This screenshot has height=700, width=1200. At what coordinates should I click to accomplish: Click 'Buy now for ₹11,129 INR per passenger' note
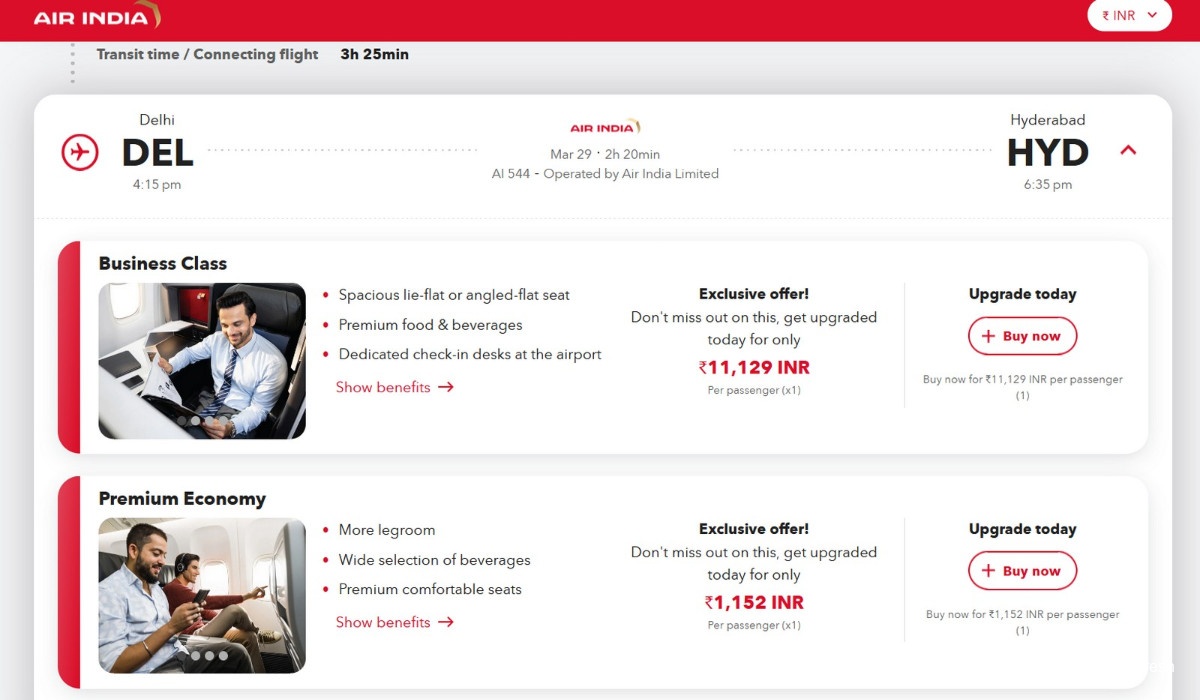[1022, 387]
